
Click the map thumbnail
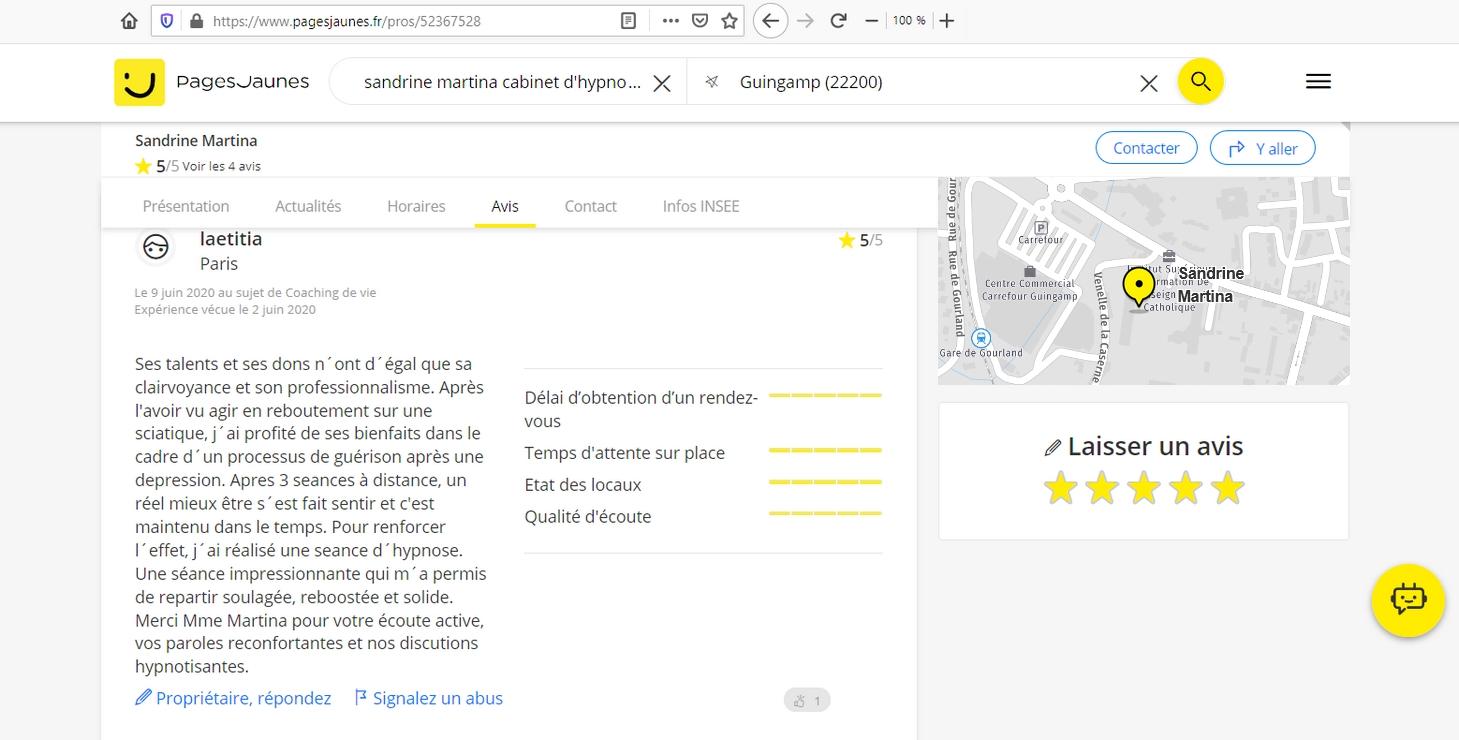click(x=1143, y=281)
